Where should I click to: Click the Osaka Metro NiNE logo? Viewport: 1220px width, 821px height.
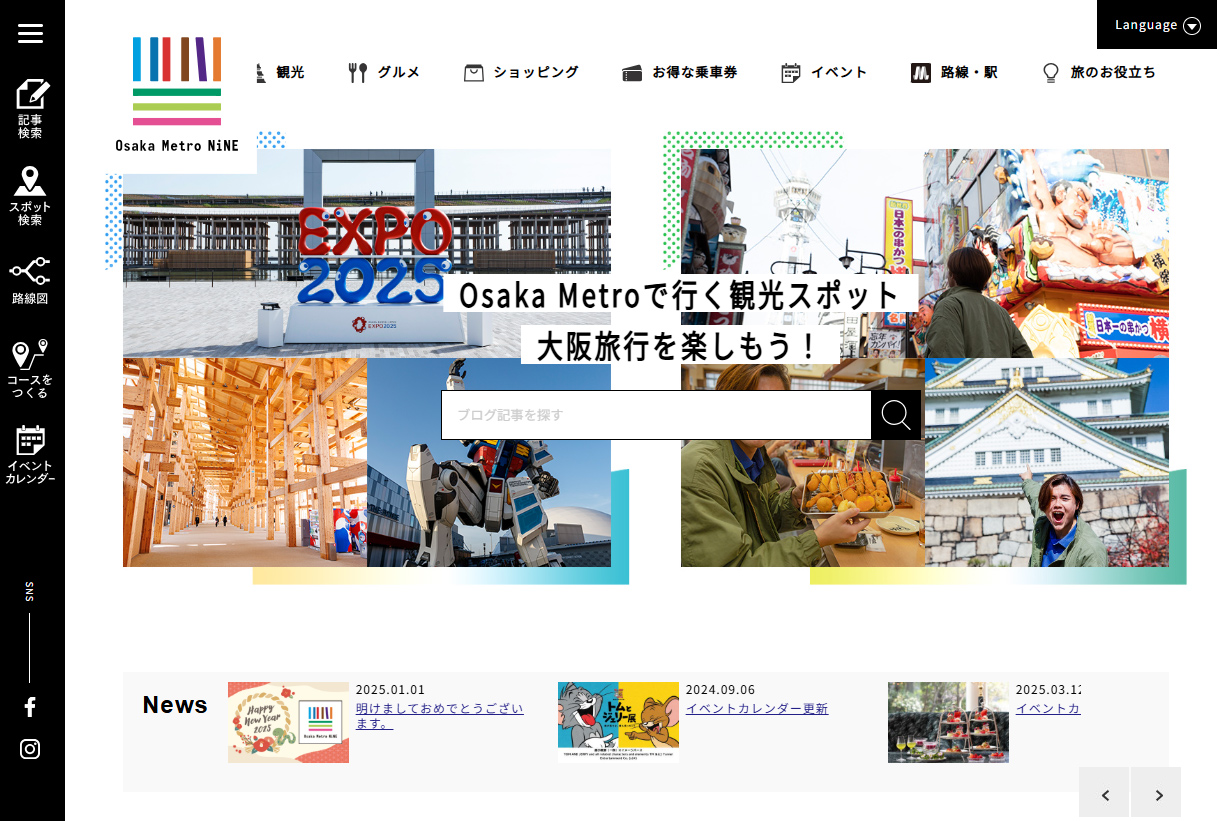(x=177, y=95)
